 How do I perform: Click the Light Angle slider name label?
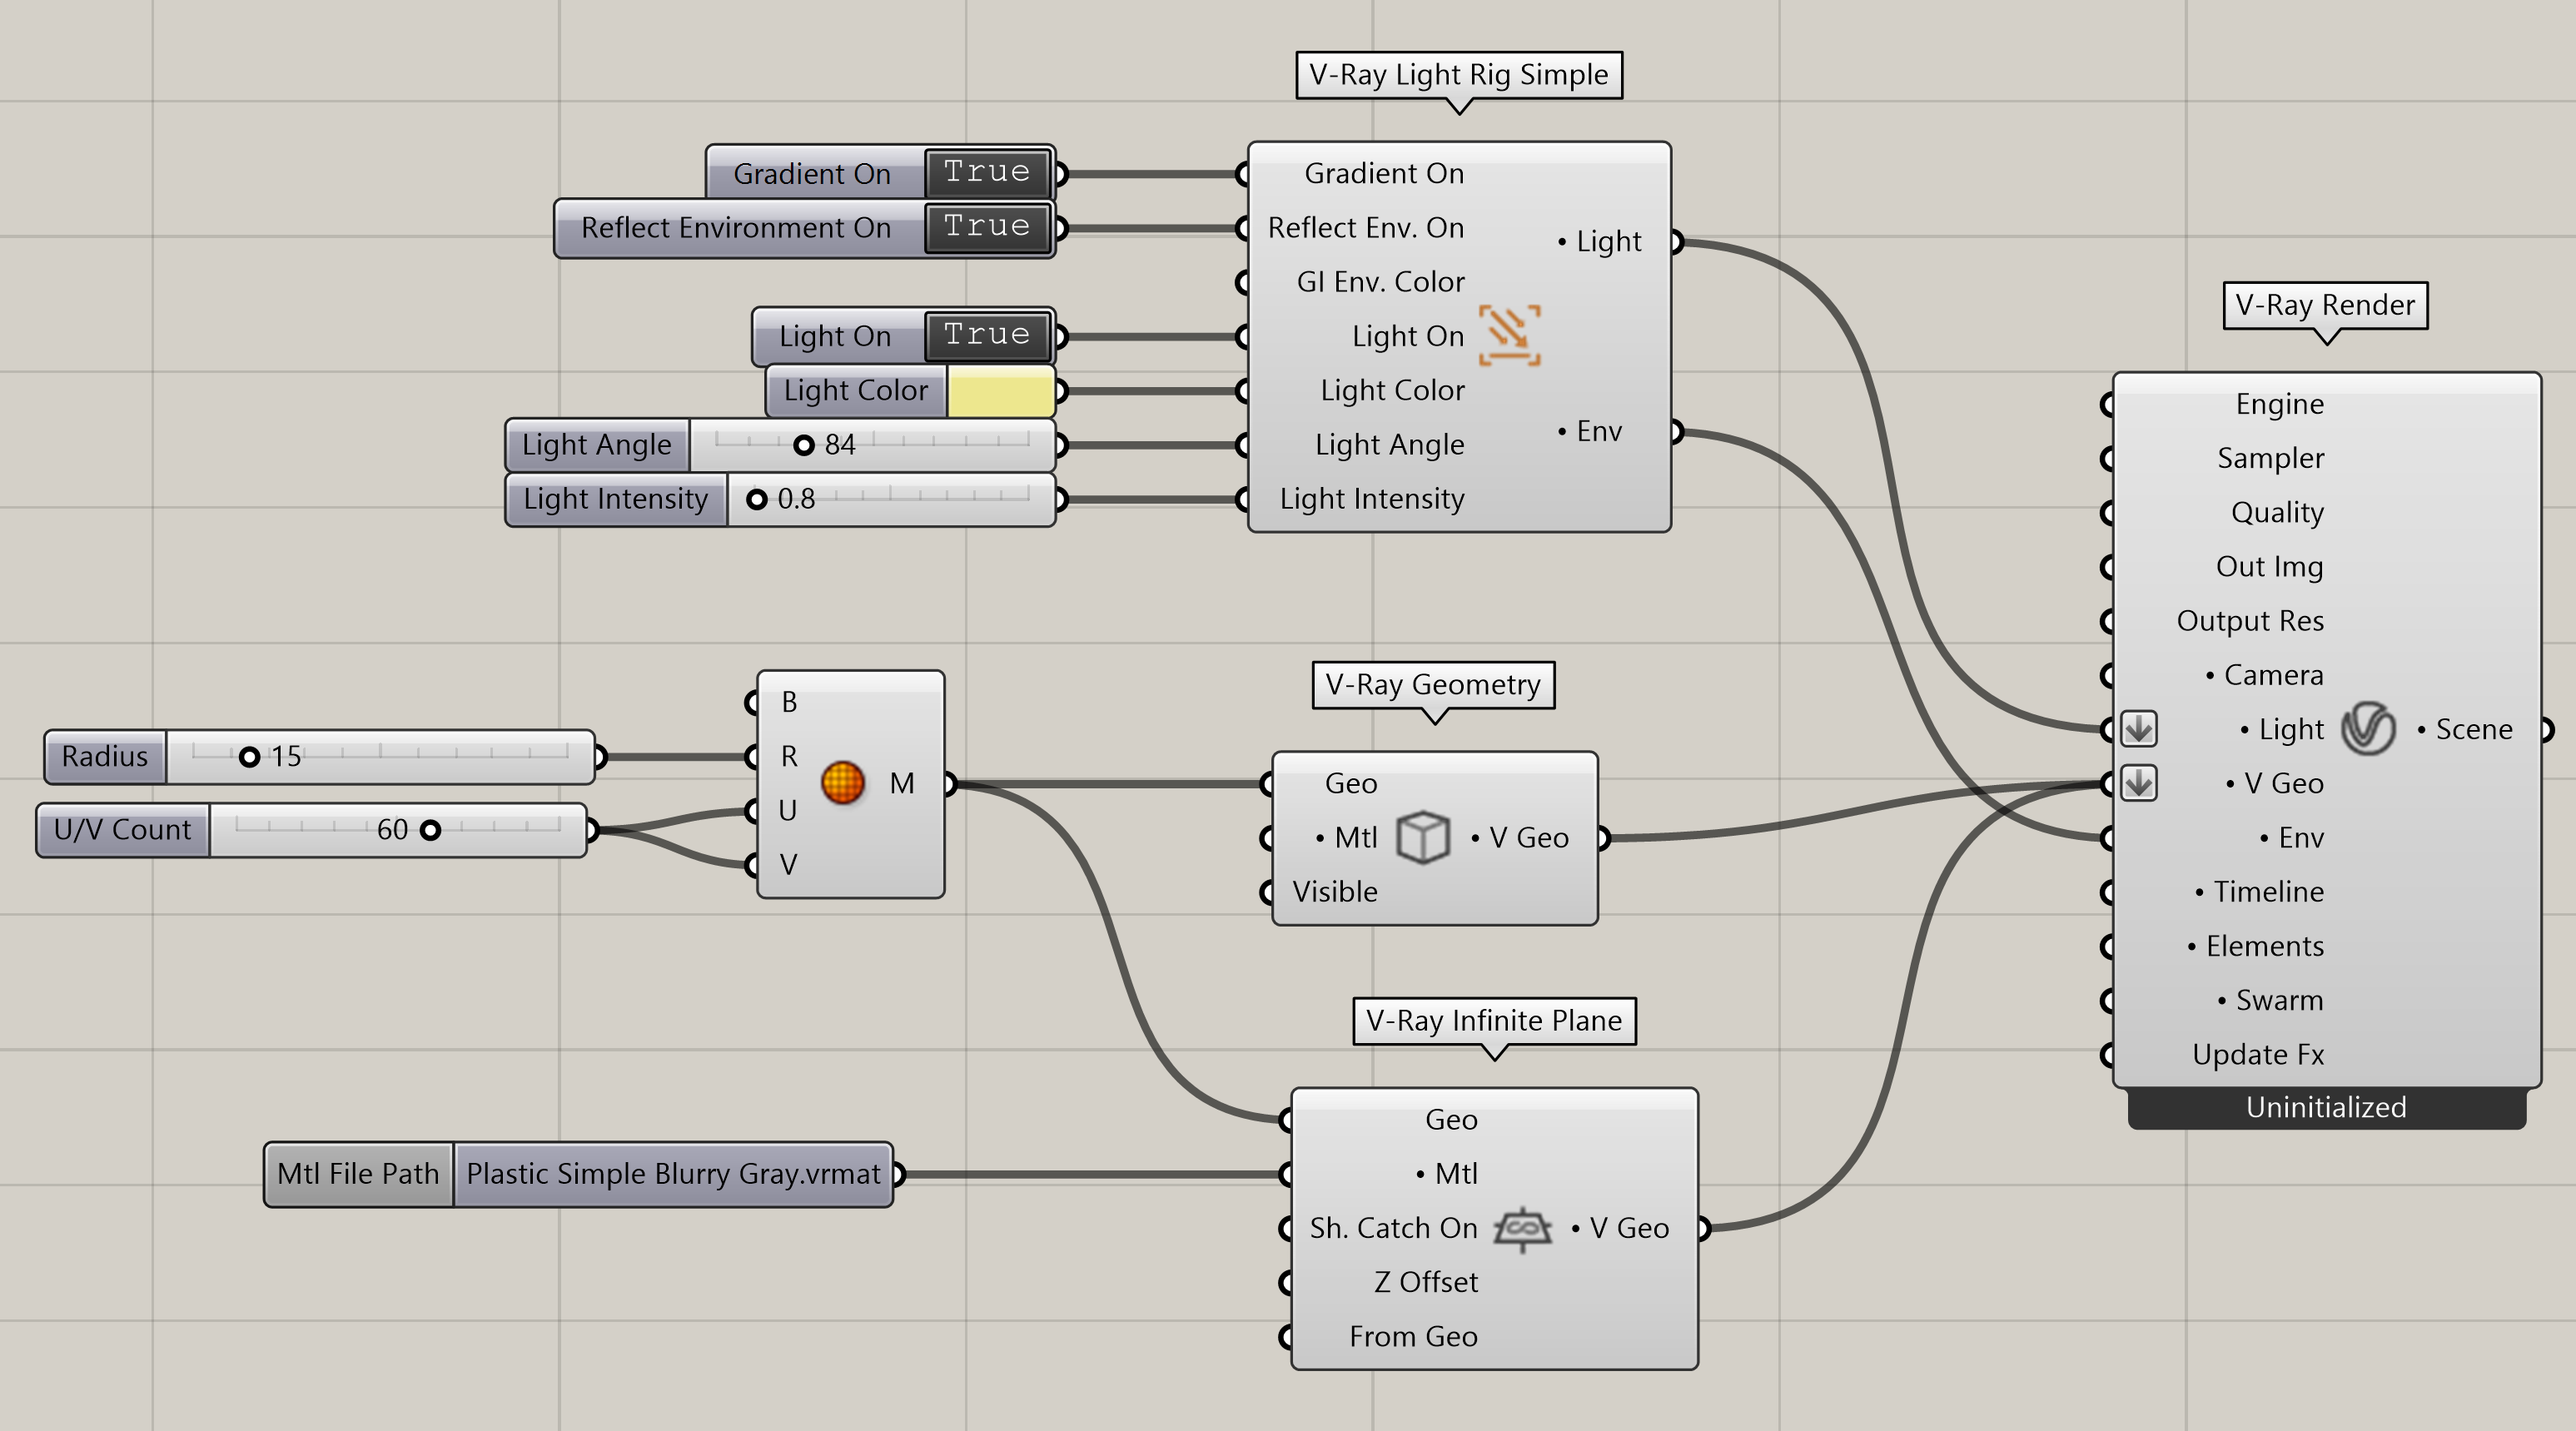[x=597, y=445]
